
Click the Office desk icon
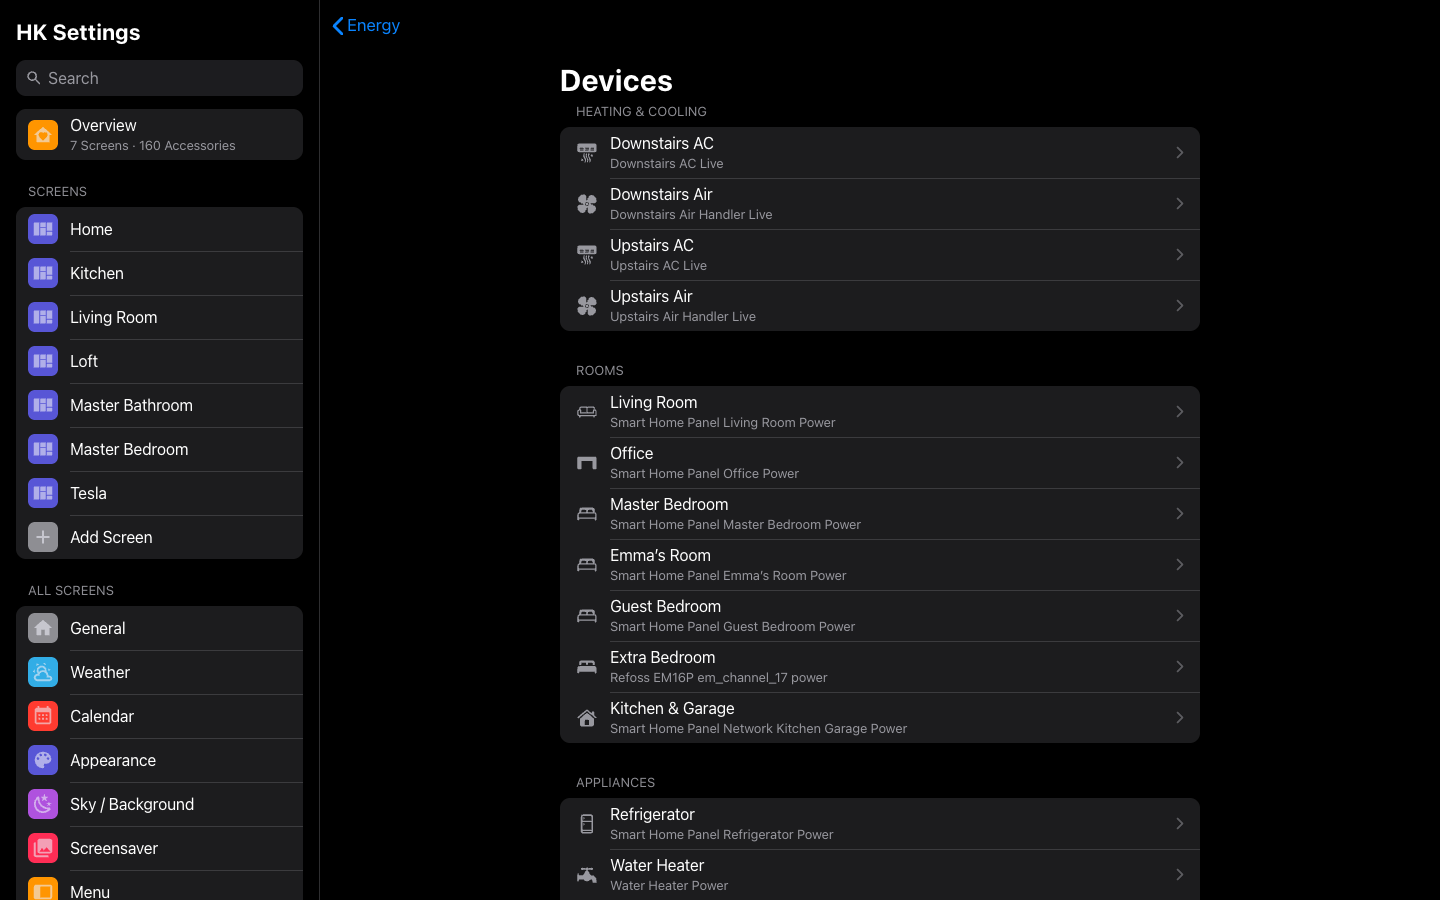587,463
